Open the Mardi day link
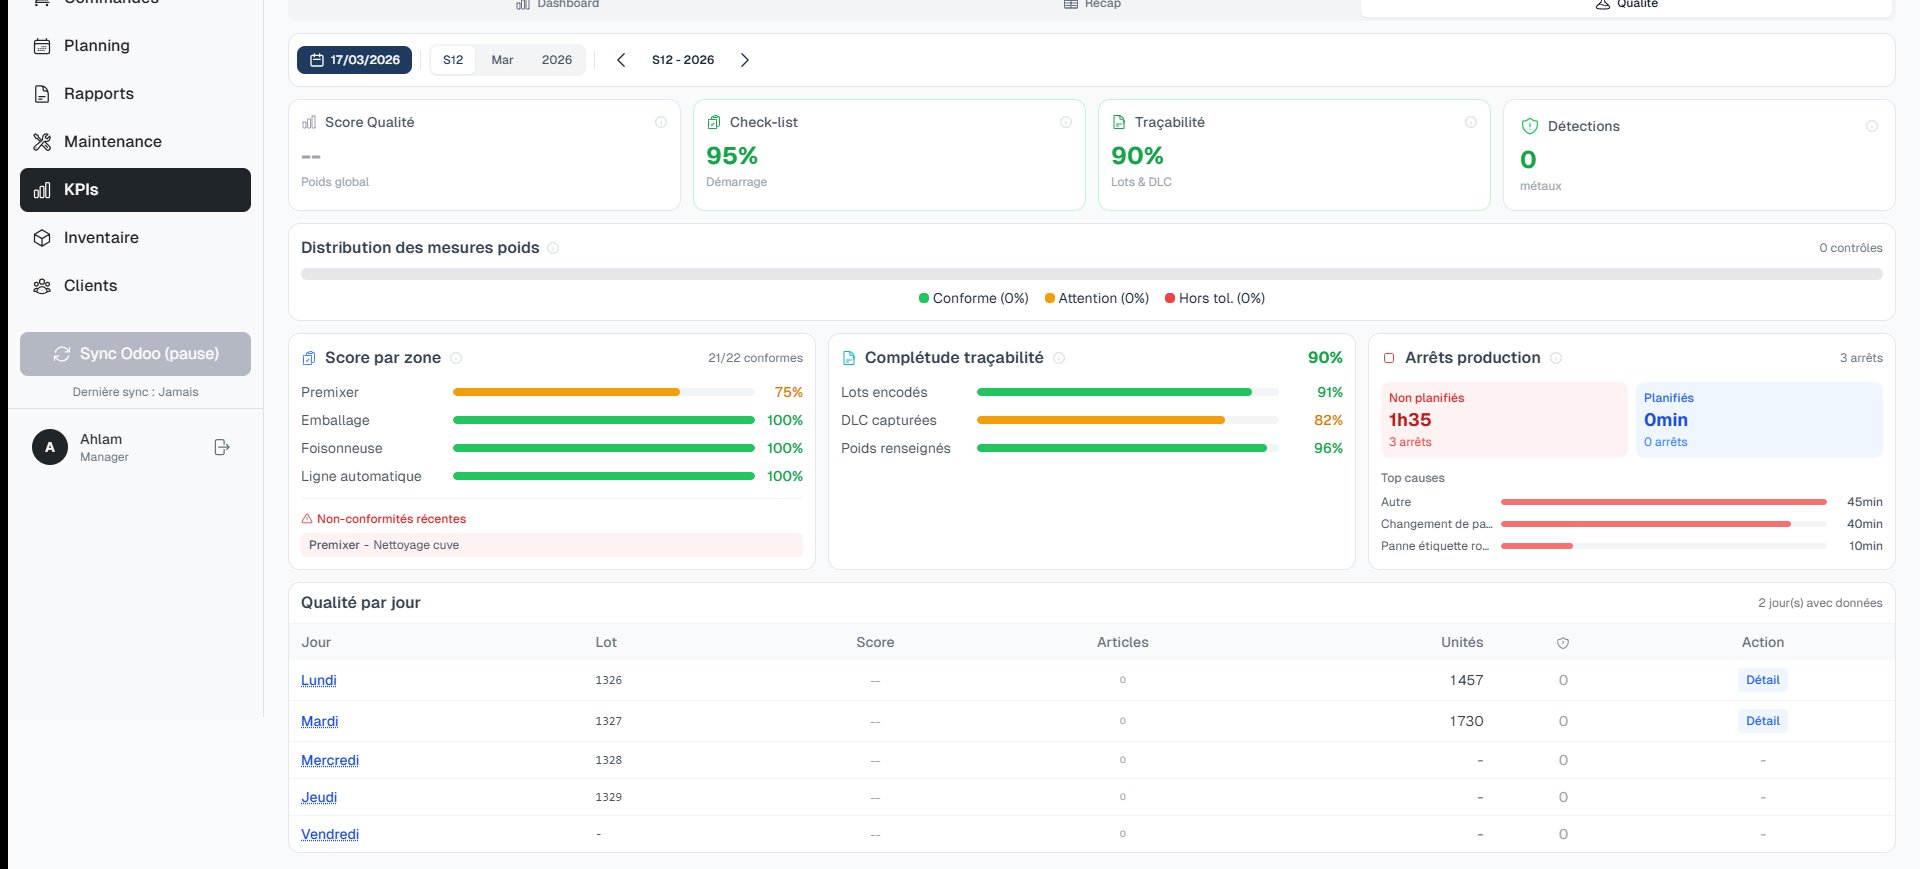 [x=320, y=721]
